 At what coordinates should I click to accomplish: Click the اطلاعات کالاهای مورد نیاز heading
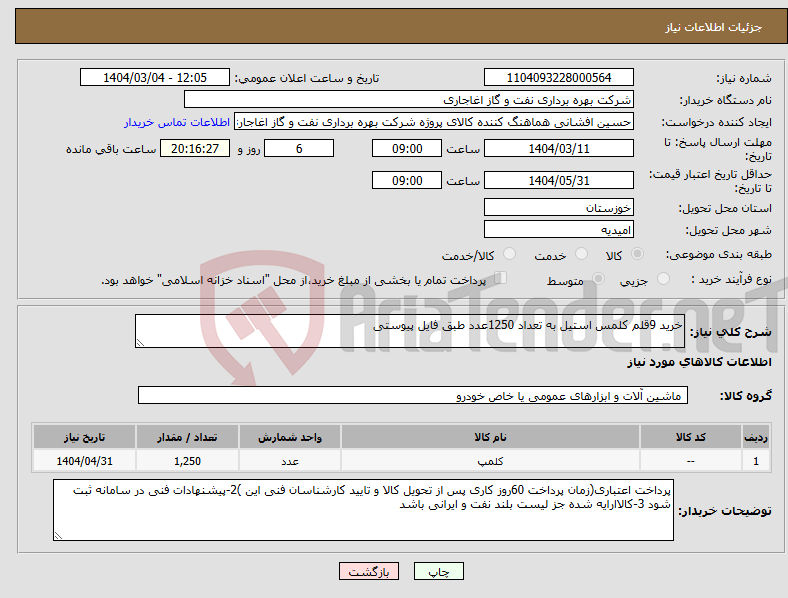coord(699,362)
